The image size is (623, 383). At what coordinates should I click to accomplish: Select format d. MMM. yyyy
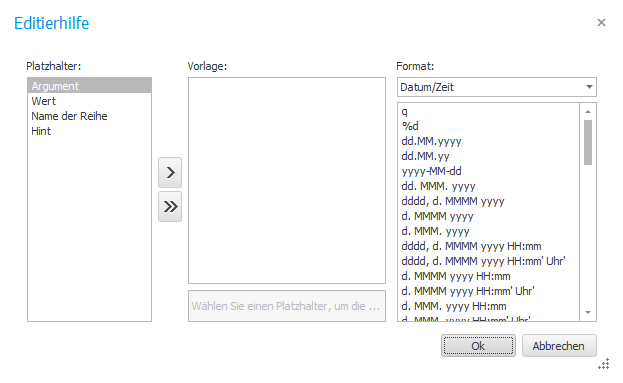[489, 231]
